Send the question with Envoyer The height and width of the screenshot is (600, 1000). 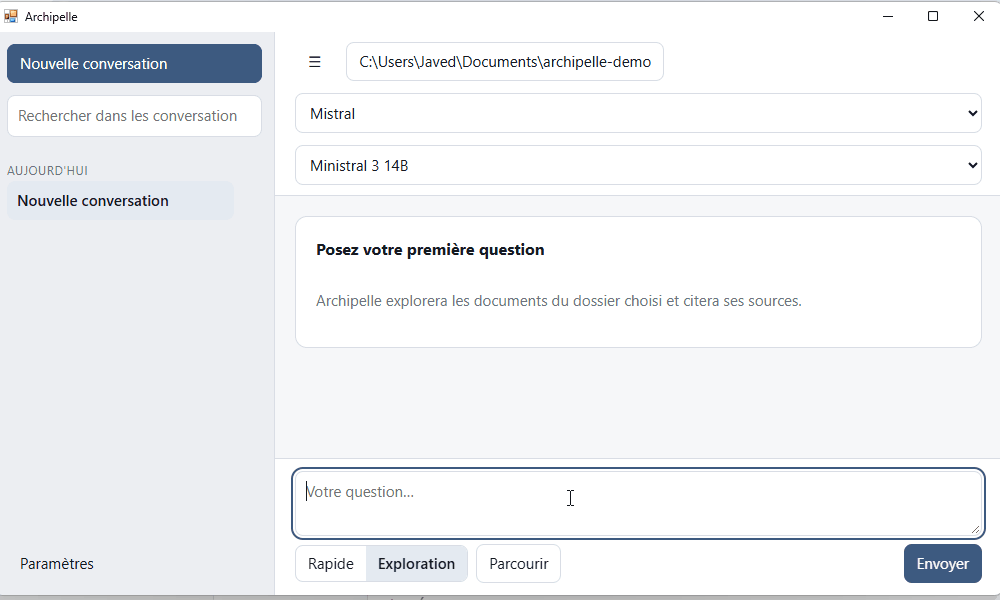point(943,564)
